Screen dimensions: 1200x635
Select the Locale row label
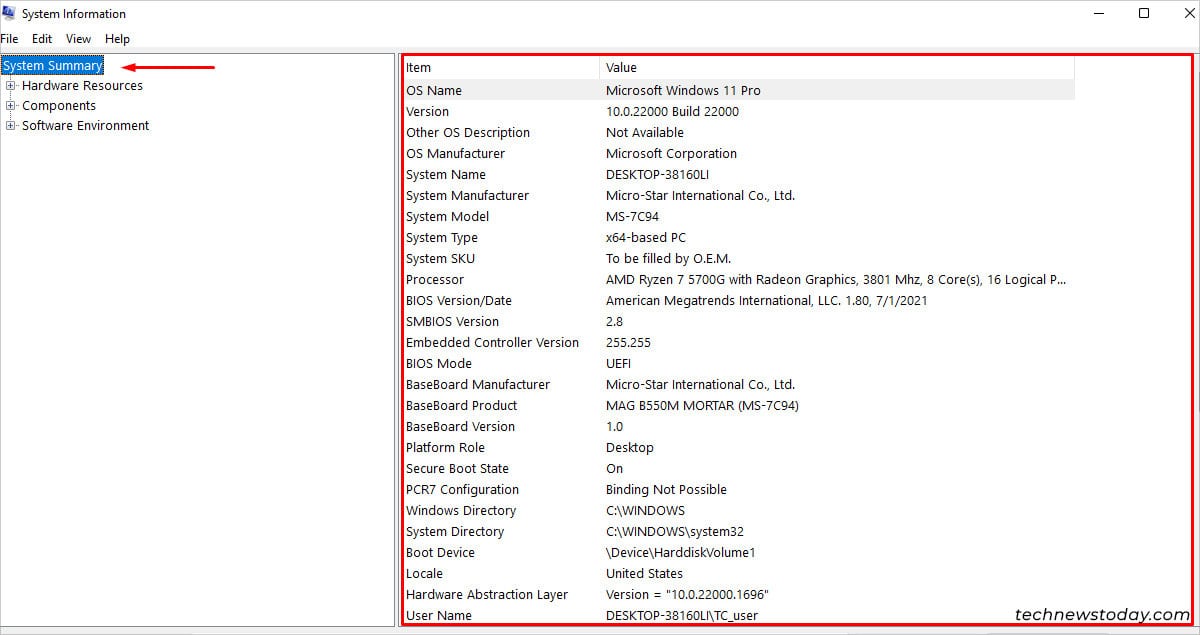coord(424,573)
